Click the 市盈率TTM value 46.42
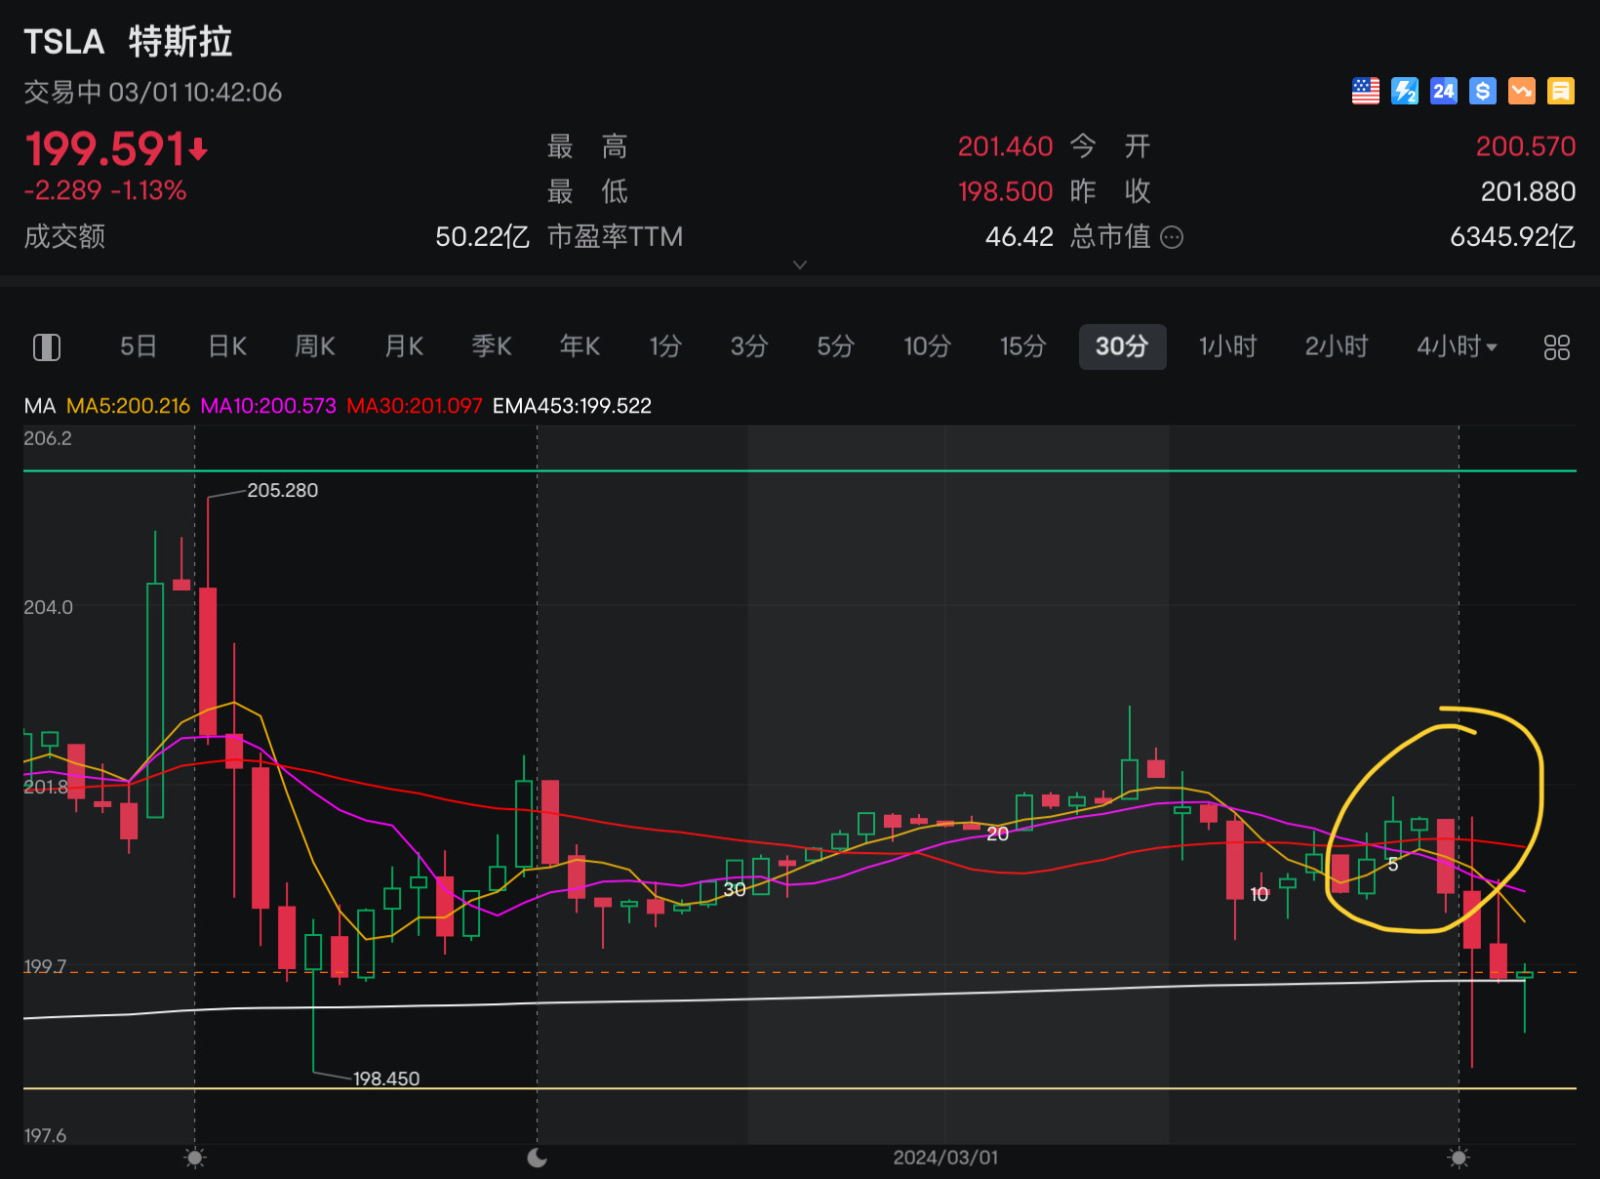Image resolution: width=1600 pixels, height=1179 pixels. (x=1019, y=237)
